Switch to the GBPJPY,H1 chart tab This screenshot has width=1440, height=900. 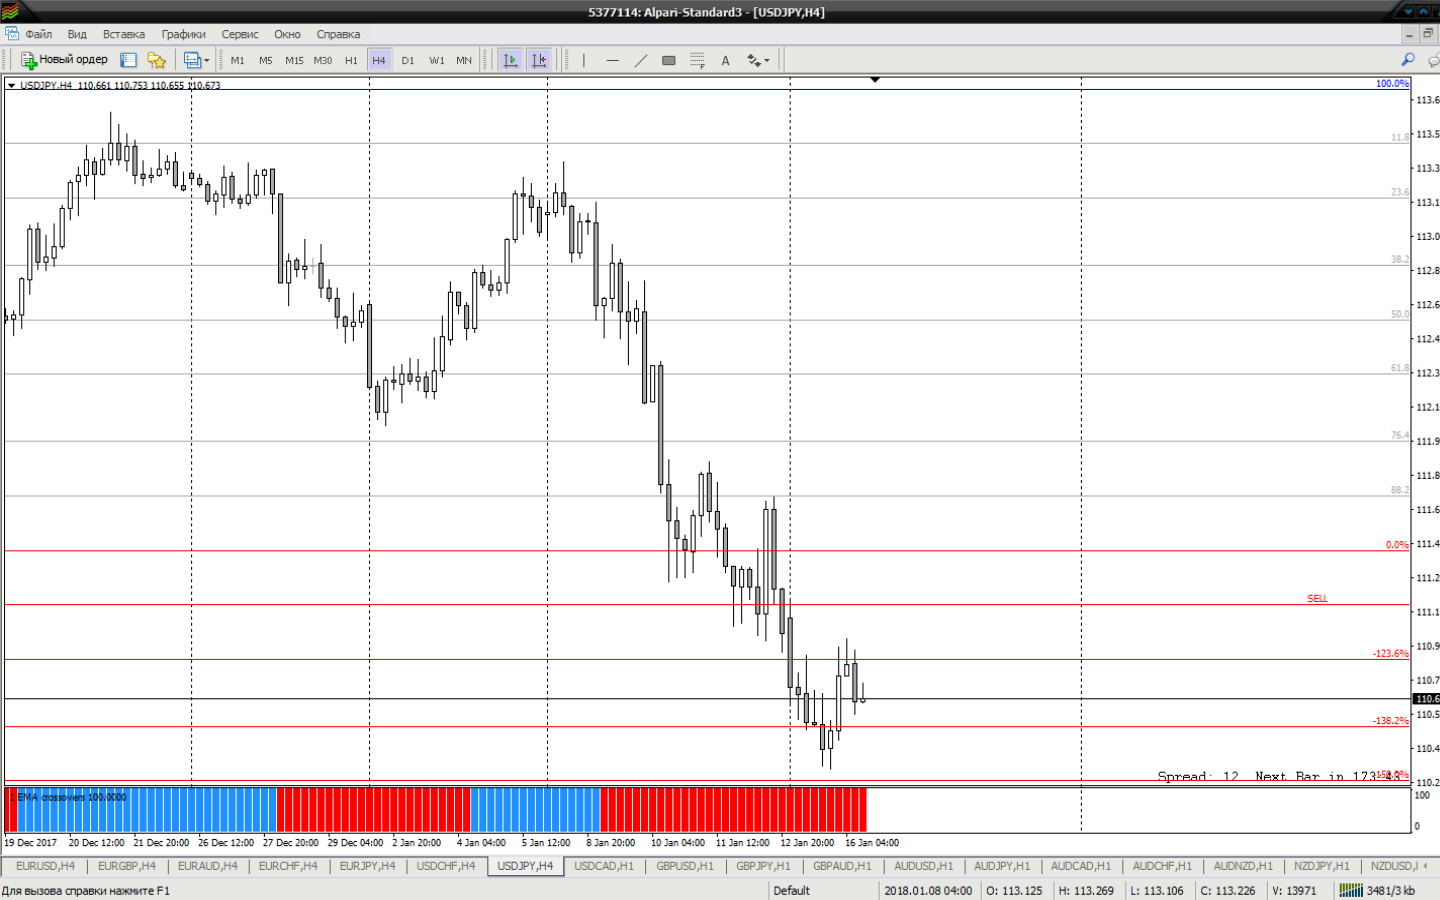click(763, 866)
